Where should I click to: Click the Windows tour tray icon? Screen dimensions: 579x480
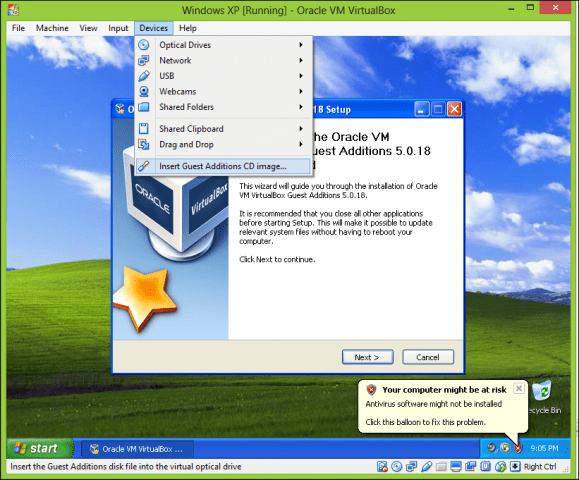[x=505, y=448]
